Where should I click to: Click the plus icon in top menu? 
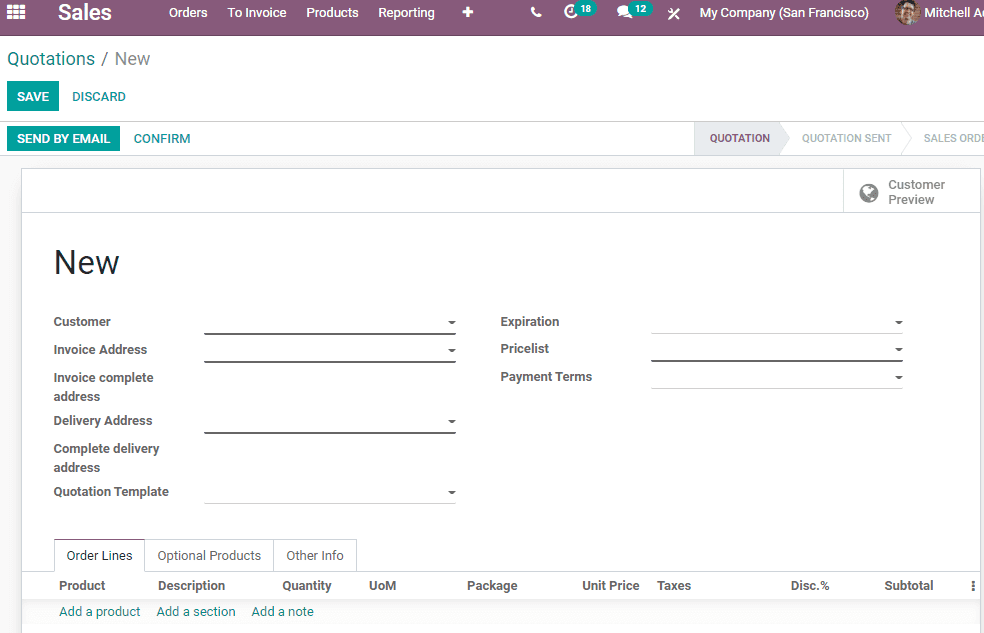point(468,12)
